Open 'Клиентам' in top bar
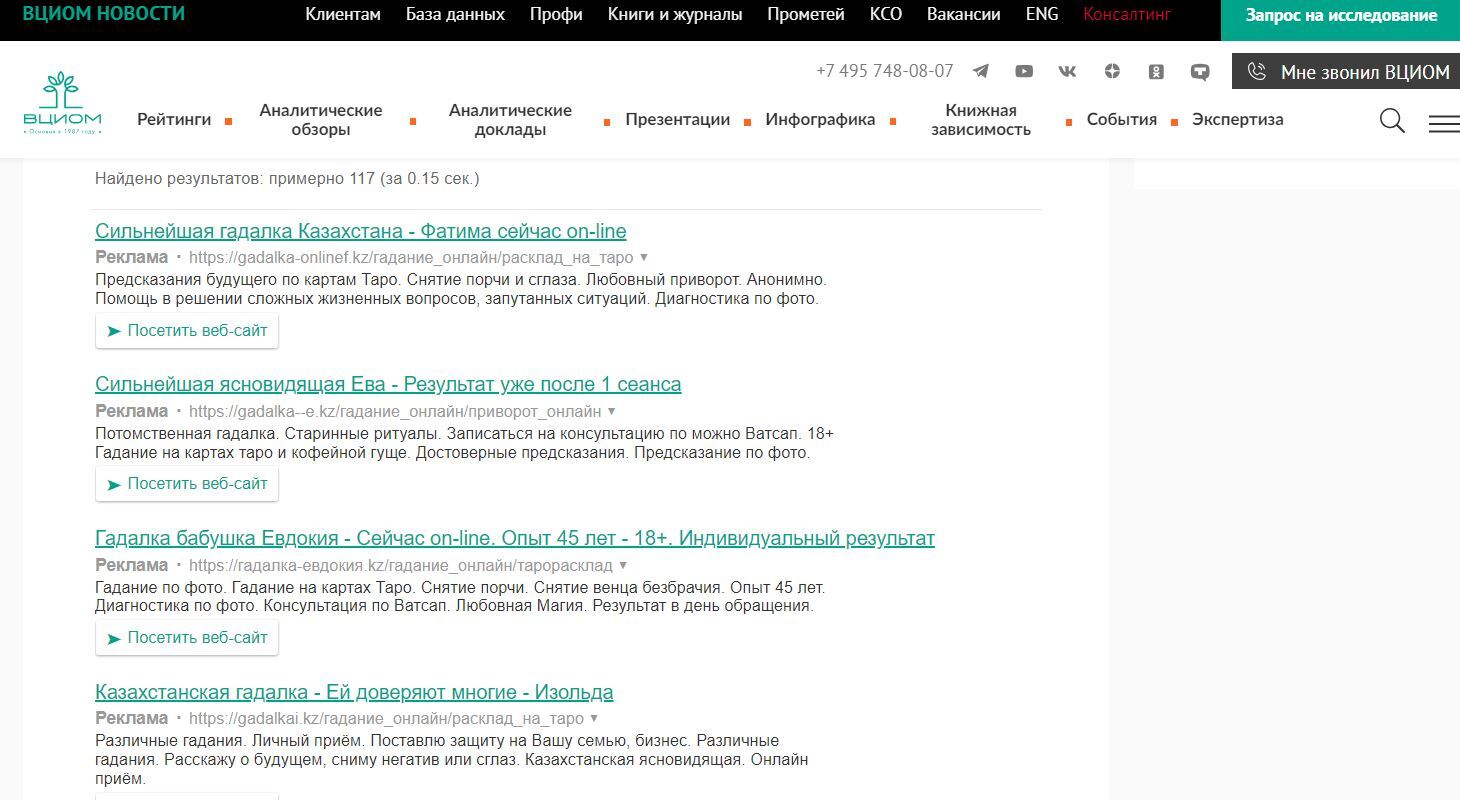Viewport: 1460px width, 800px height. (x=343, y=14)
